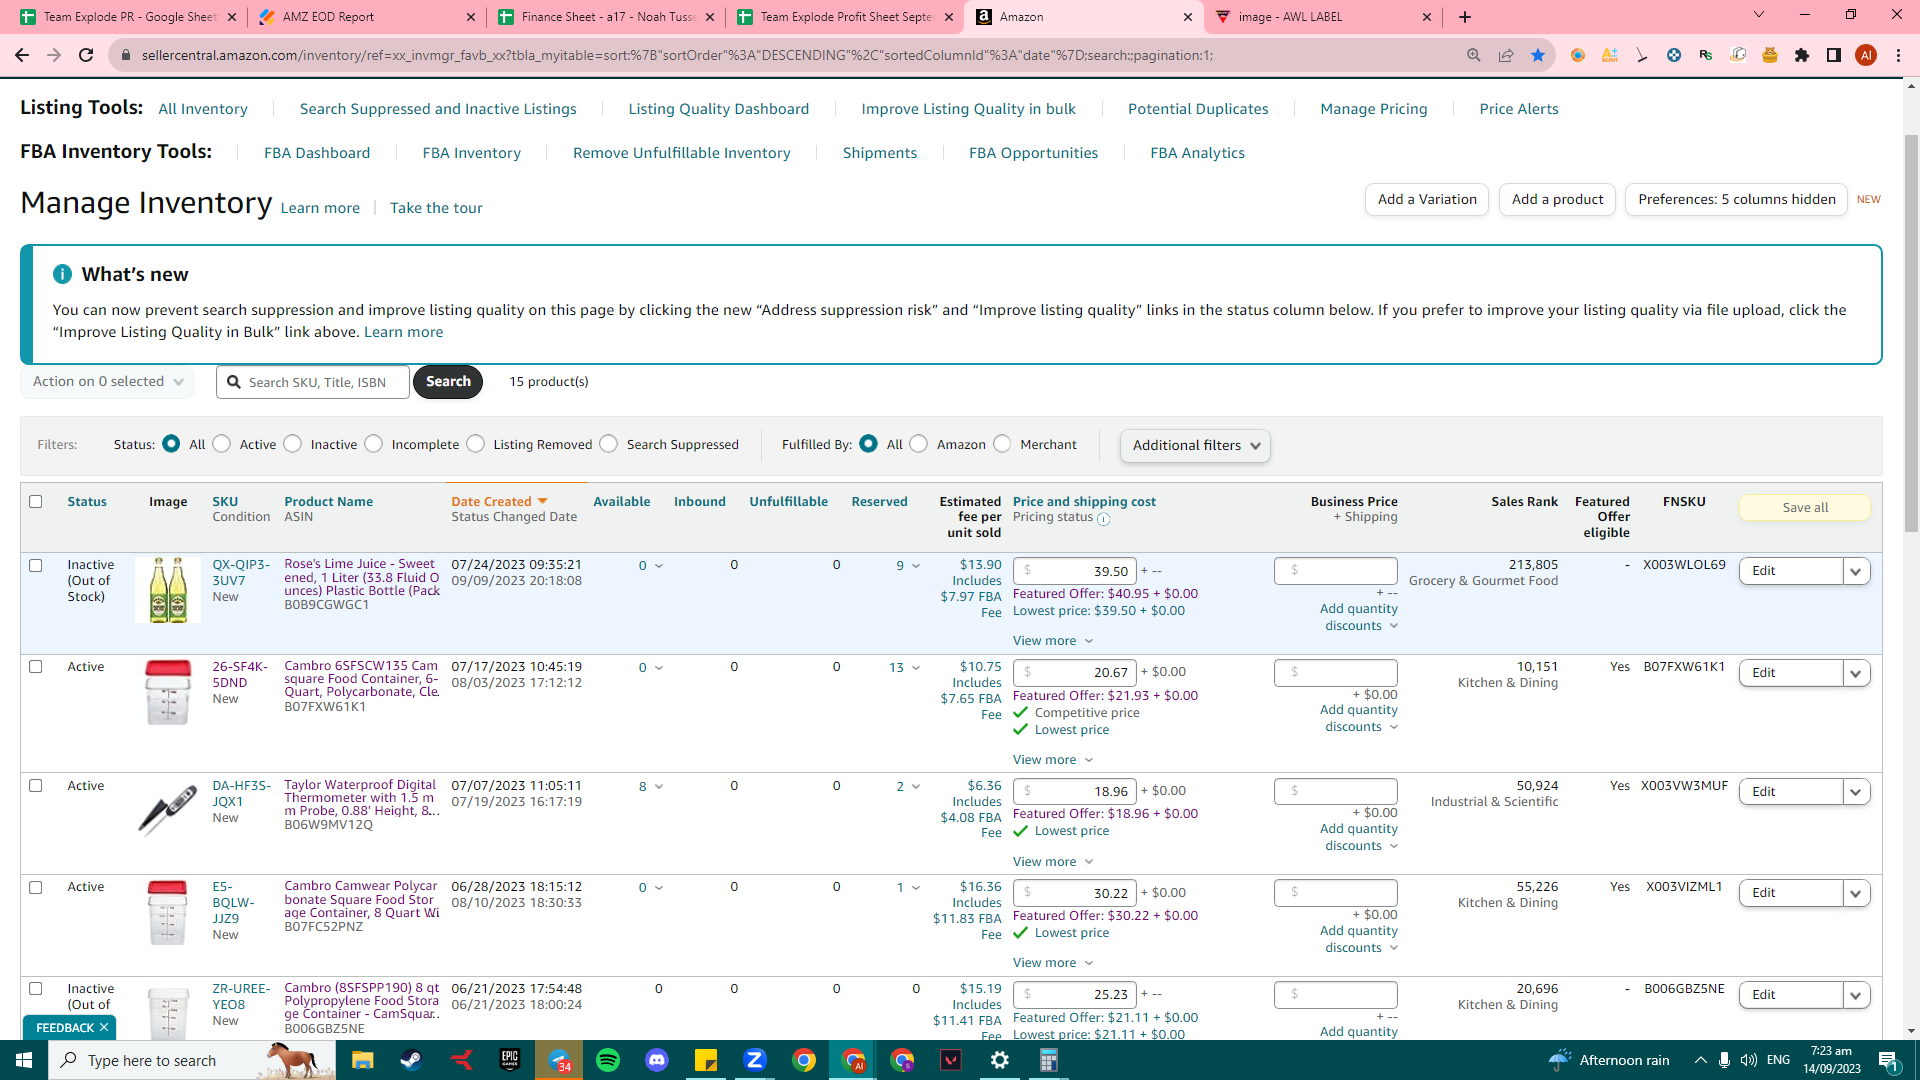Select the Search Suppressed radio filter
The image size is (1920, 1080).
pos(609,444)
